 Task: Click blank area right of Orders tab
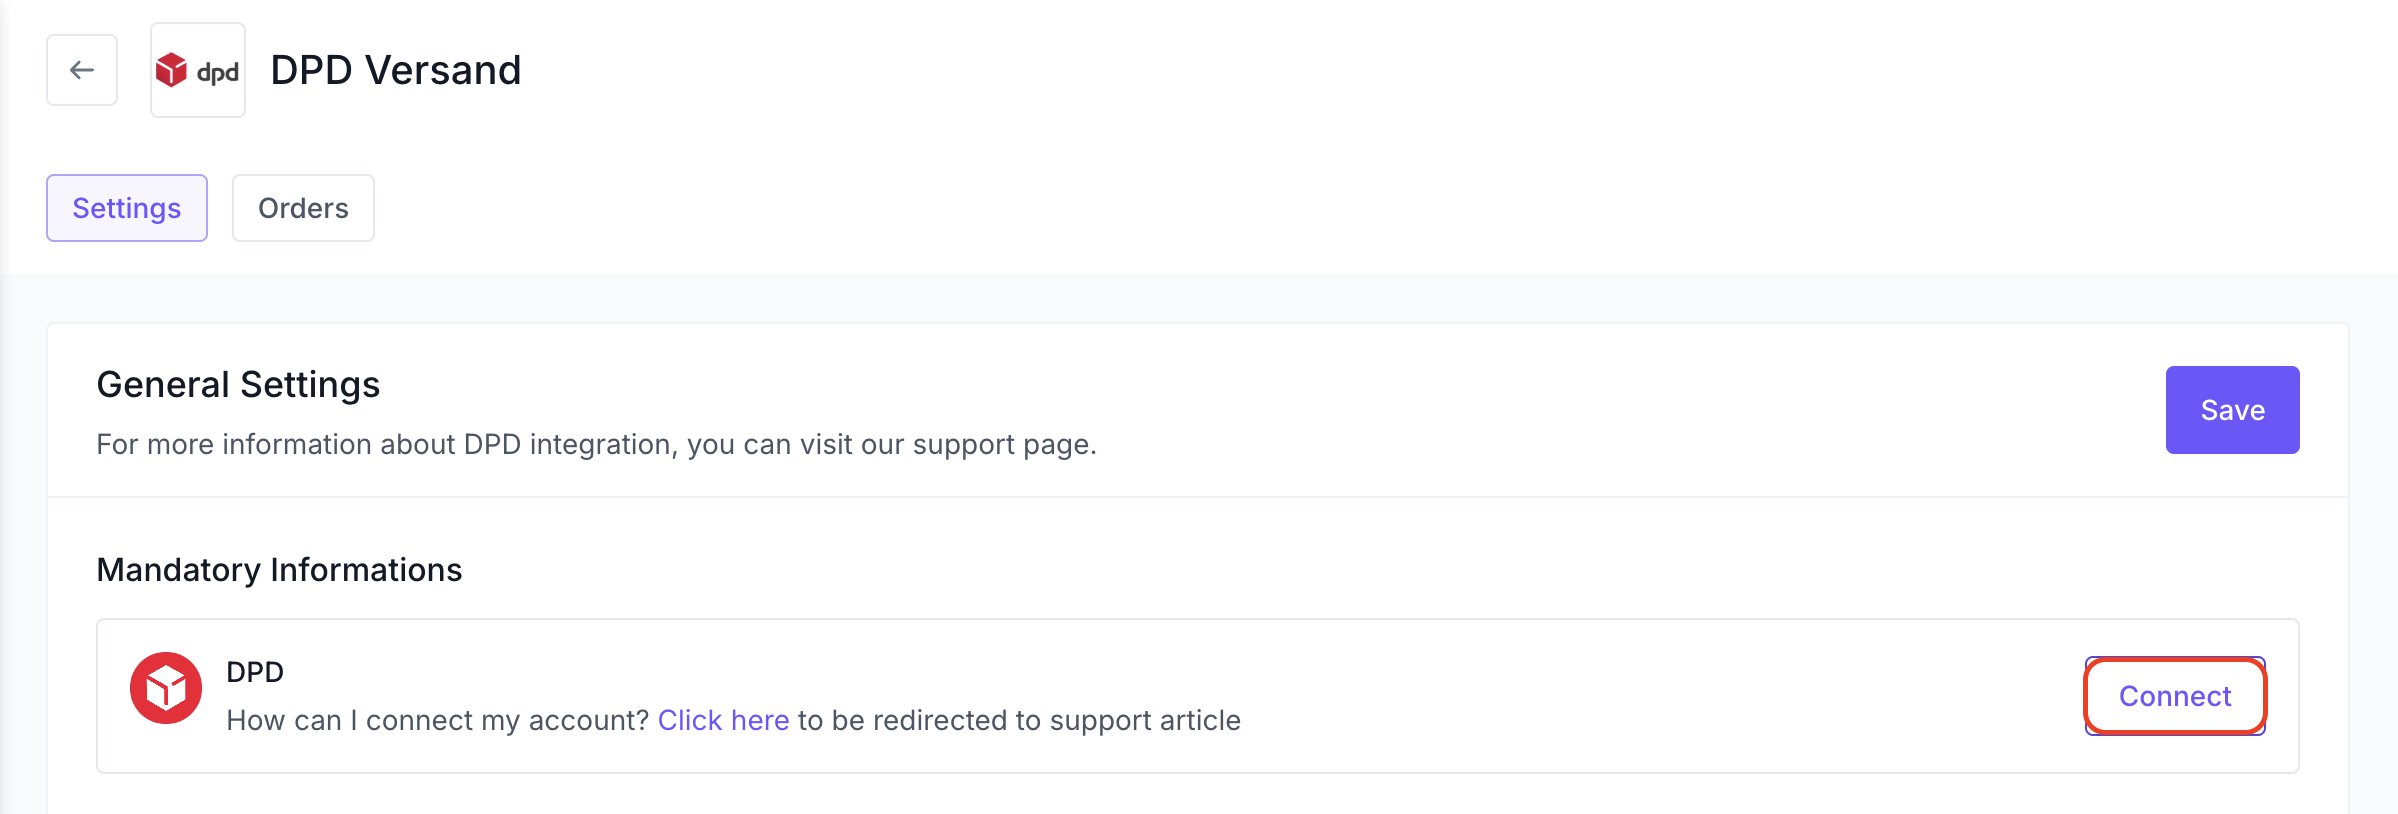1300,208
